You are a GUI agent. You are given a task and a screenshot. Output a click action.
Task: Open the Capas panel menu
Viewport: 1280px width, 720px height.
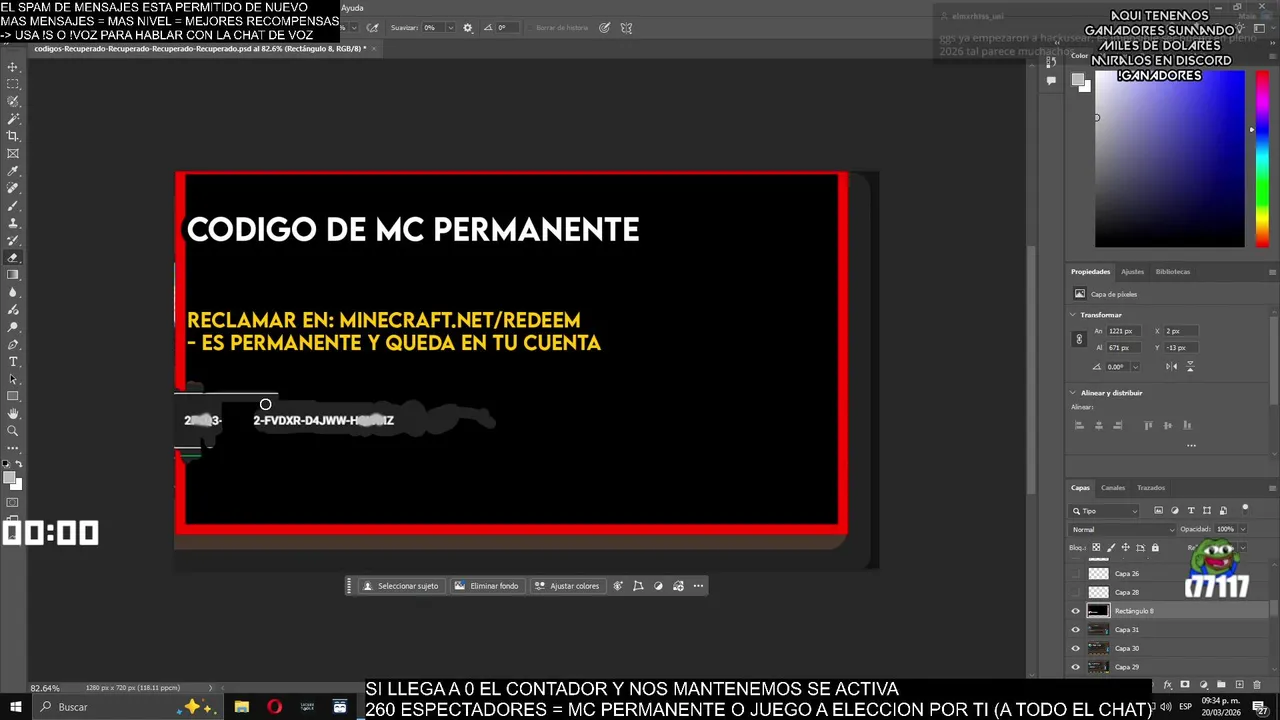(1272, 488)
